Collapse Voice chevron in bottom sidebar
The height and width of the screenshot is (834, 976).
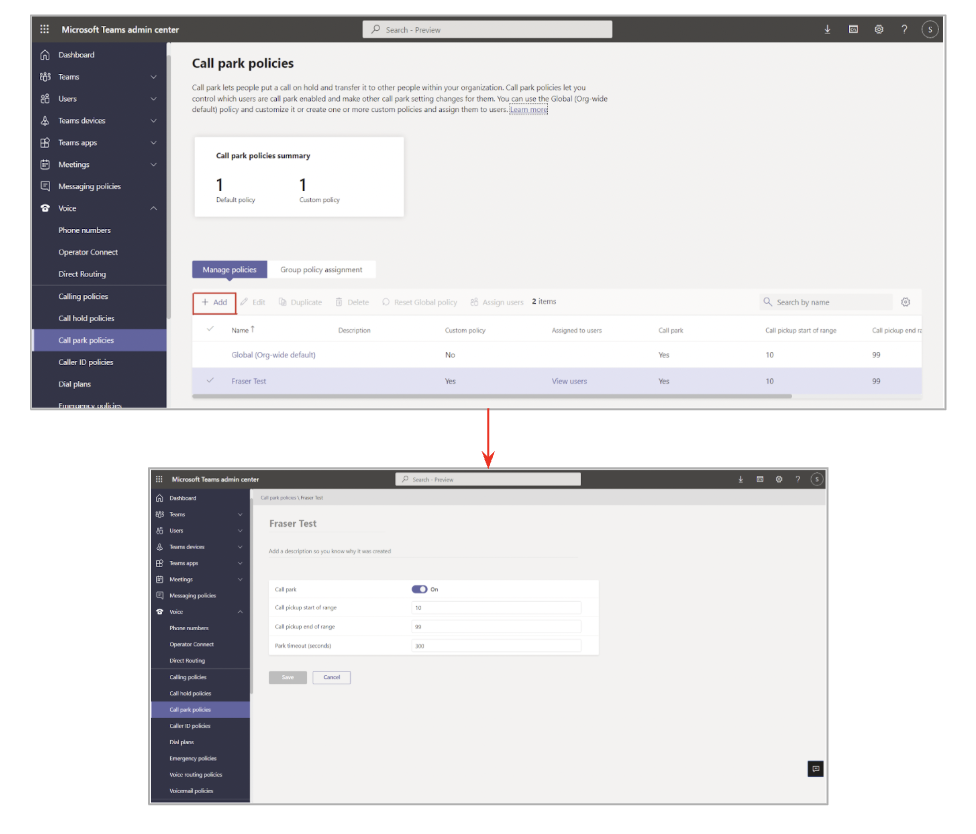click(240, 612)
